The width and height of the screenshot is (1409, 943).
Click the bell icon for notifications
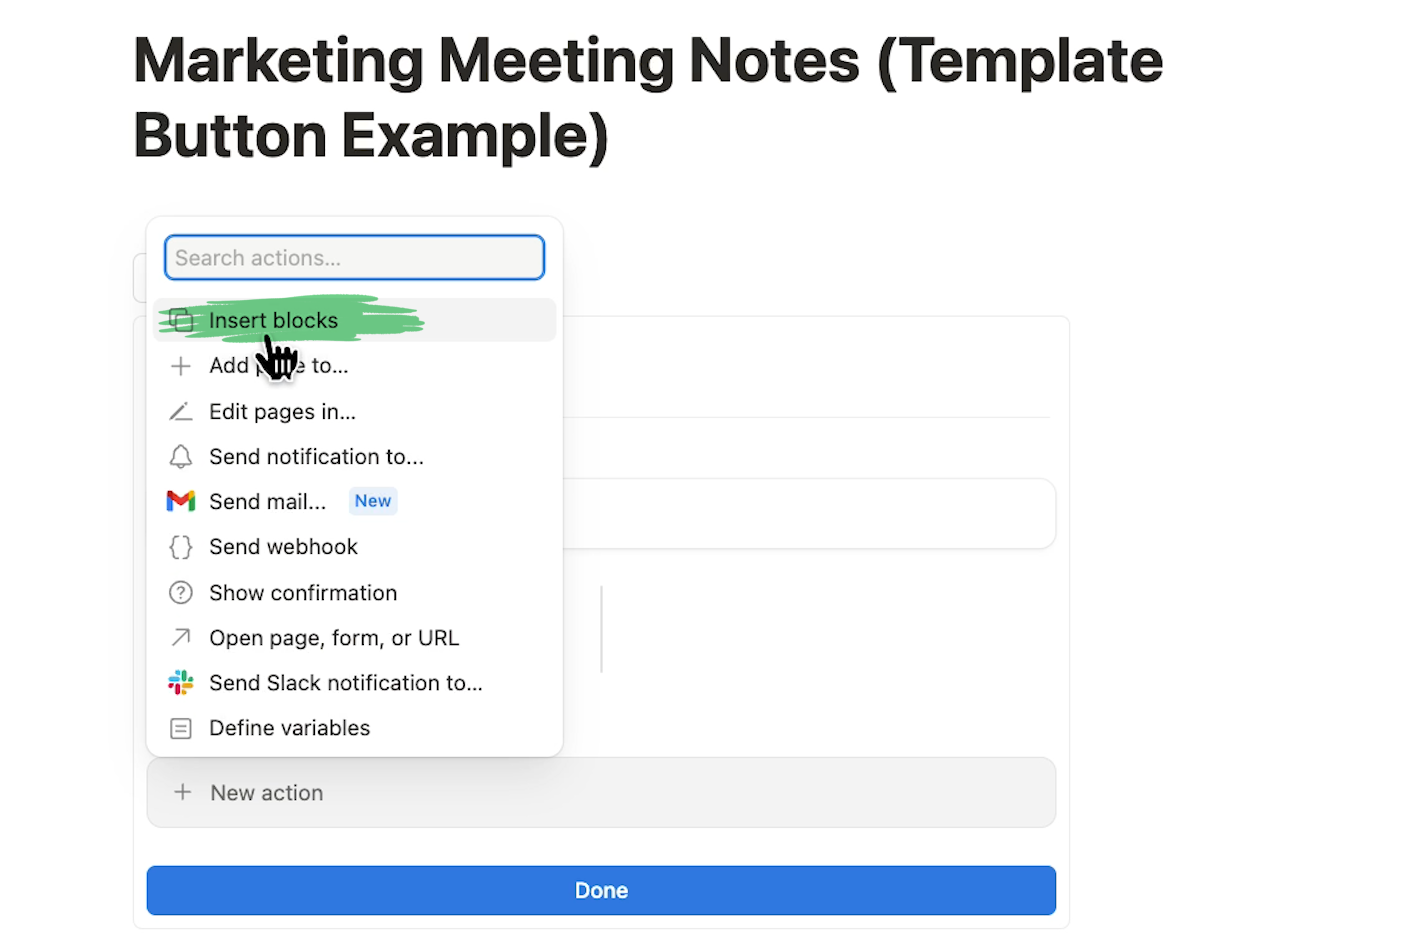pos(181,456)
